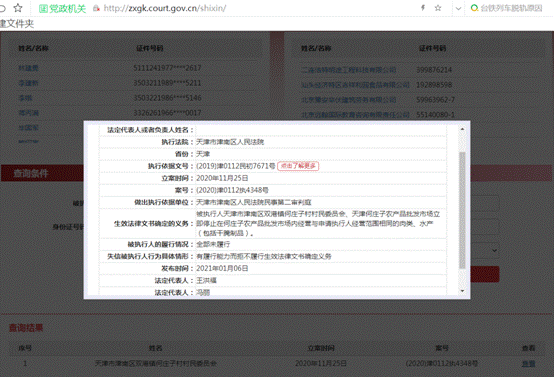Open company link with code 55140080-1

point(355,115)
